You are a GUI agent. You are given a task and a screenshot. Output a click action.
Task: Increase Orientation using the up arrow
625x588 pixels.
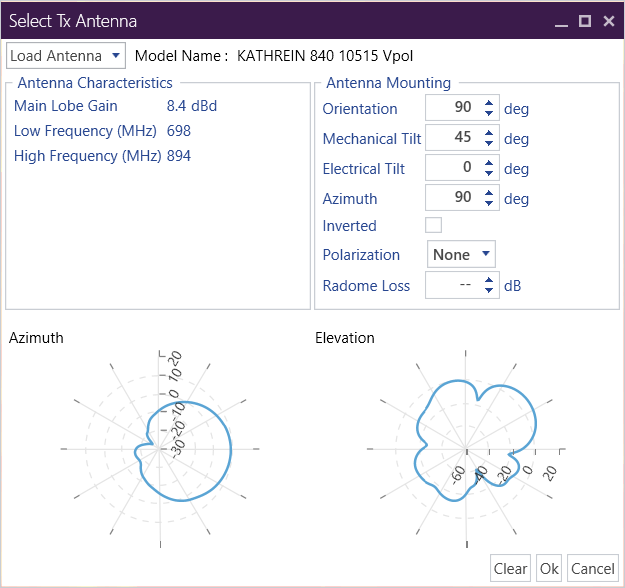click(489, 103)
